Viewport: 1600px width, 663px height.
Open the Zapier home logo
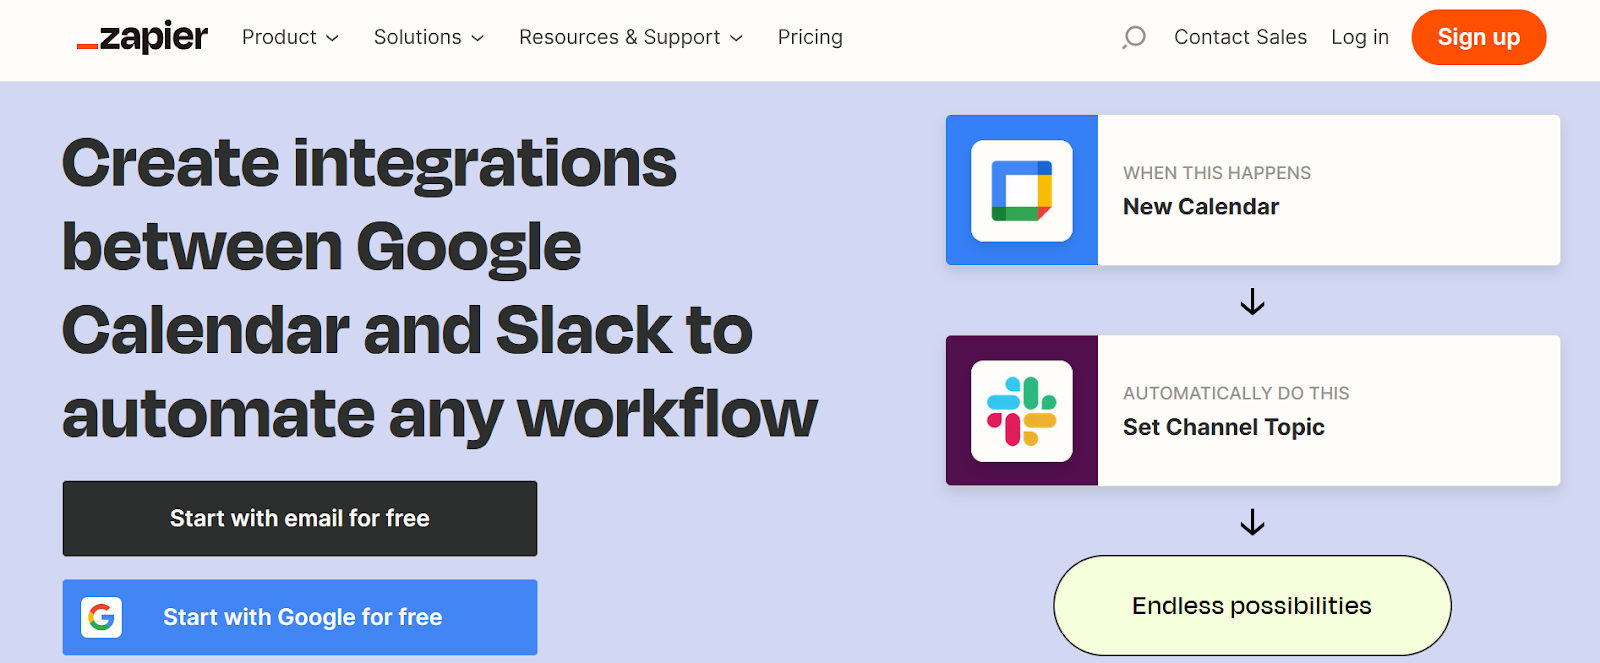(142, 37)
